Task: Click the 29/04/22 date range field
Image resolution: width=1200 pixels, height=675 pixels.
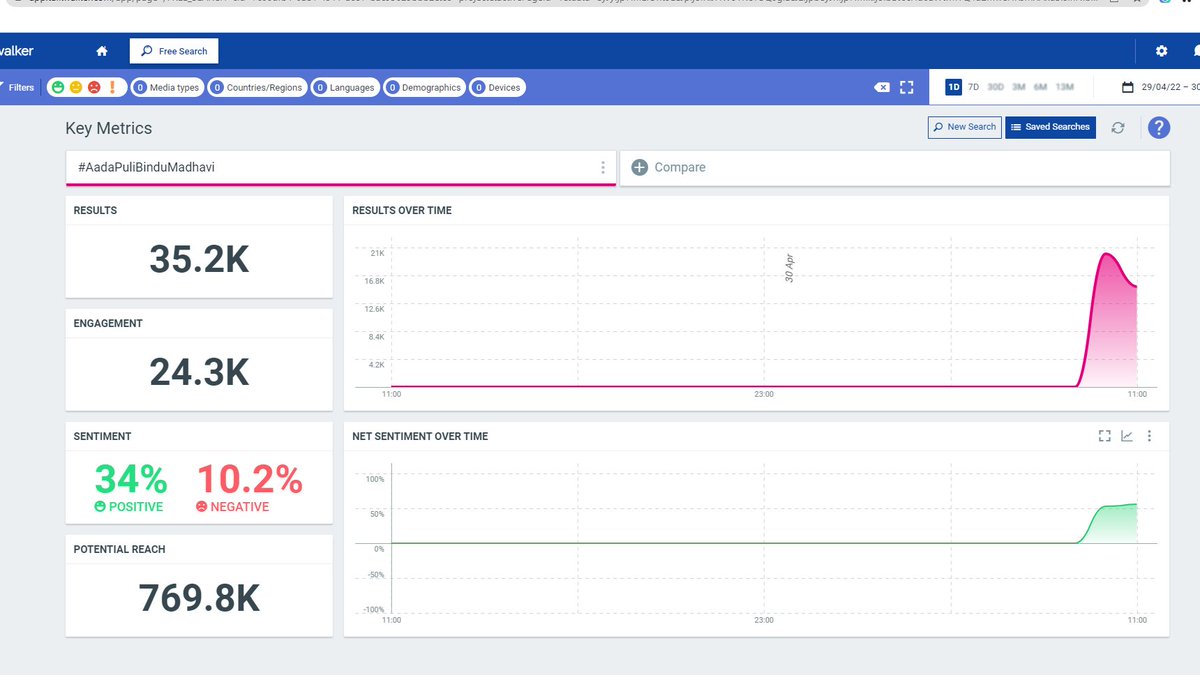Action: click(x=1170, y=87)
